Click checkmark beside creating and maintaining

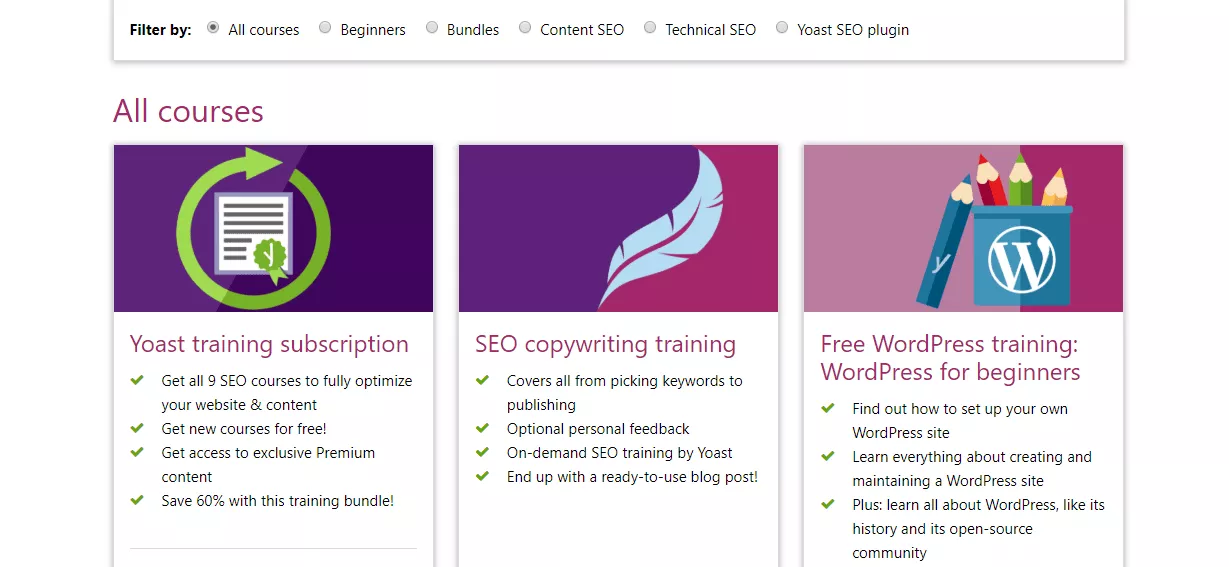click(x=828, y=456)
